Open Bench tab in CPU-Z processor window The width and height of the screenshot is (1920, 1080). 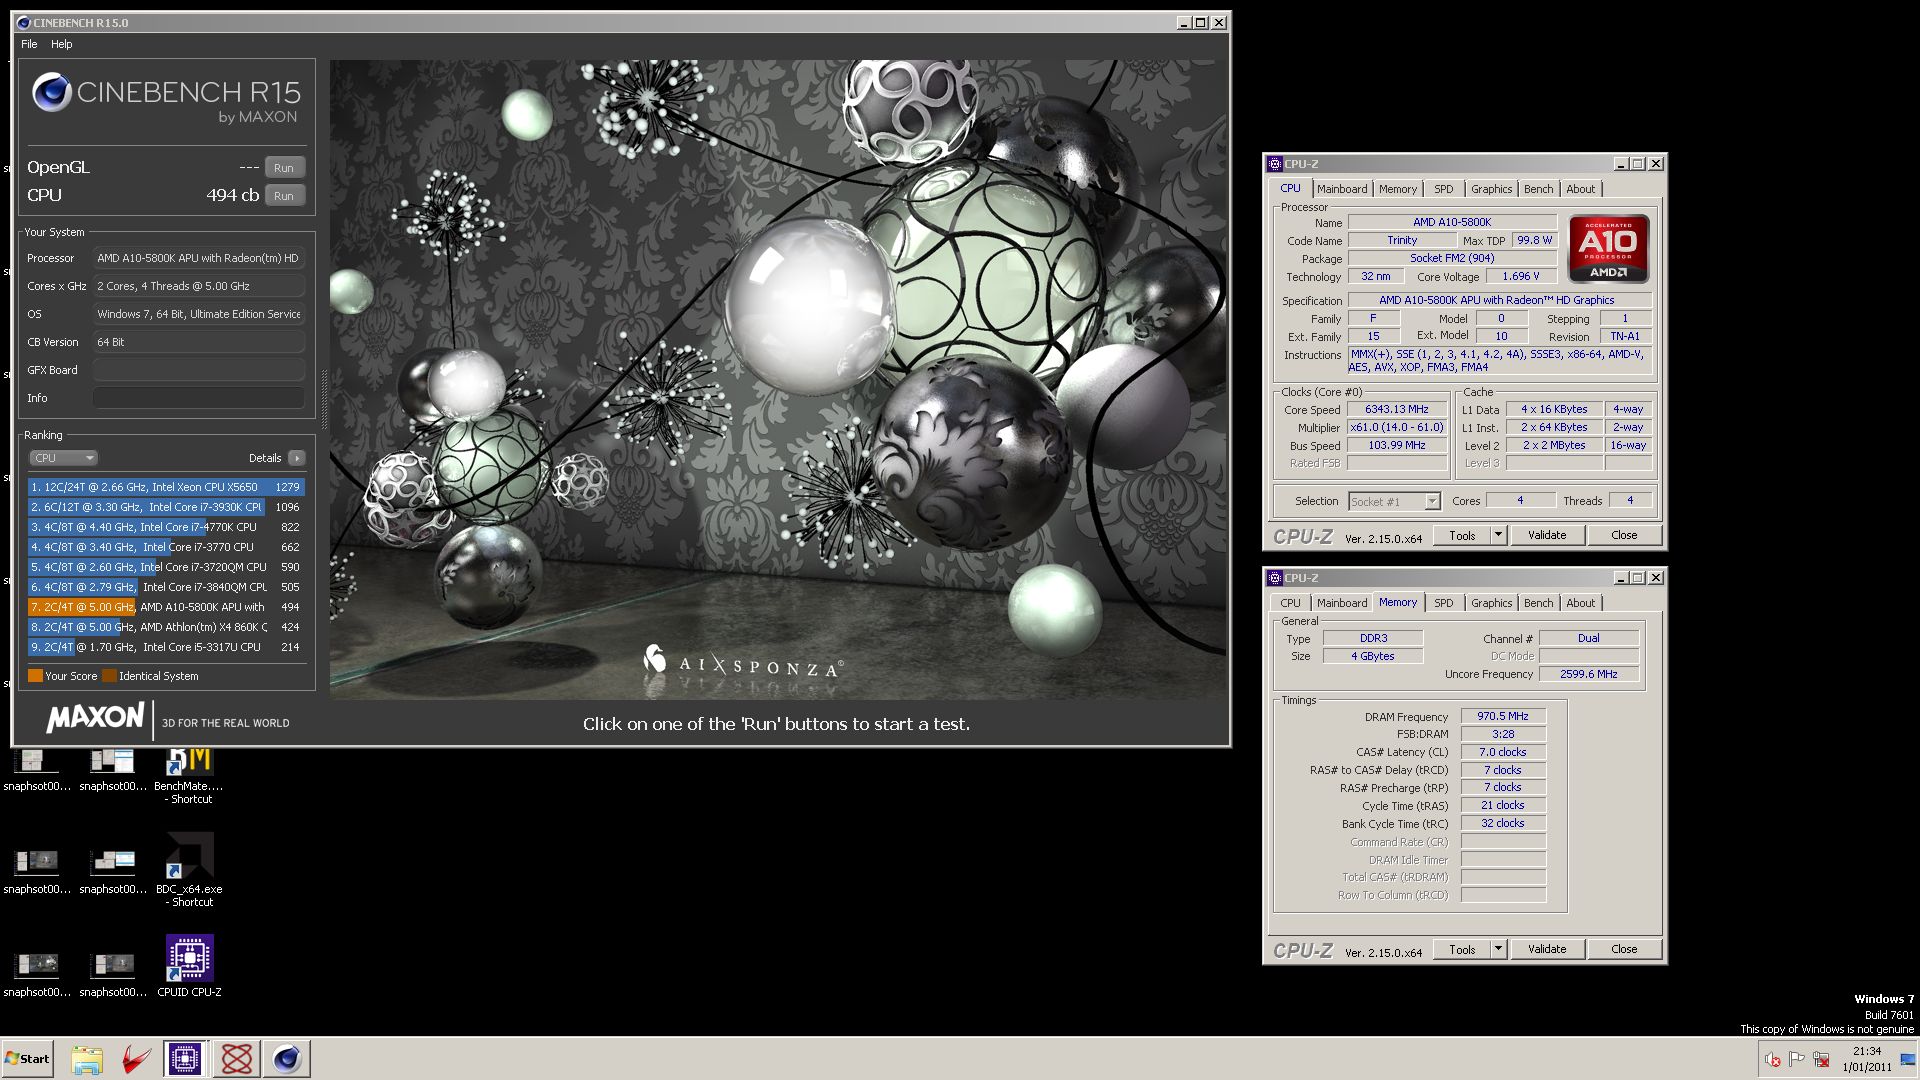click(1538, 189)
